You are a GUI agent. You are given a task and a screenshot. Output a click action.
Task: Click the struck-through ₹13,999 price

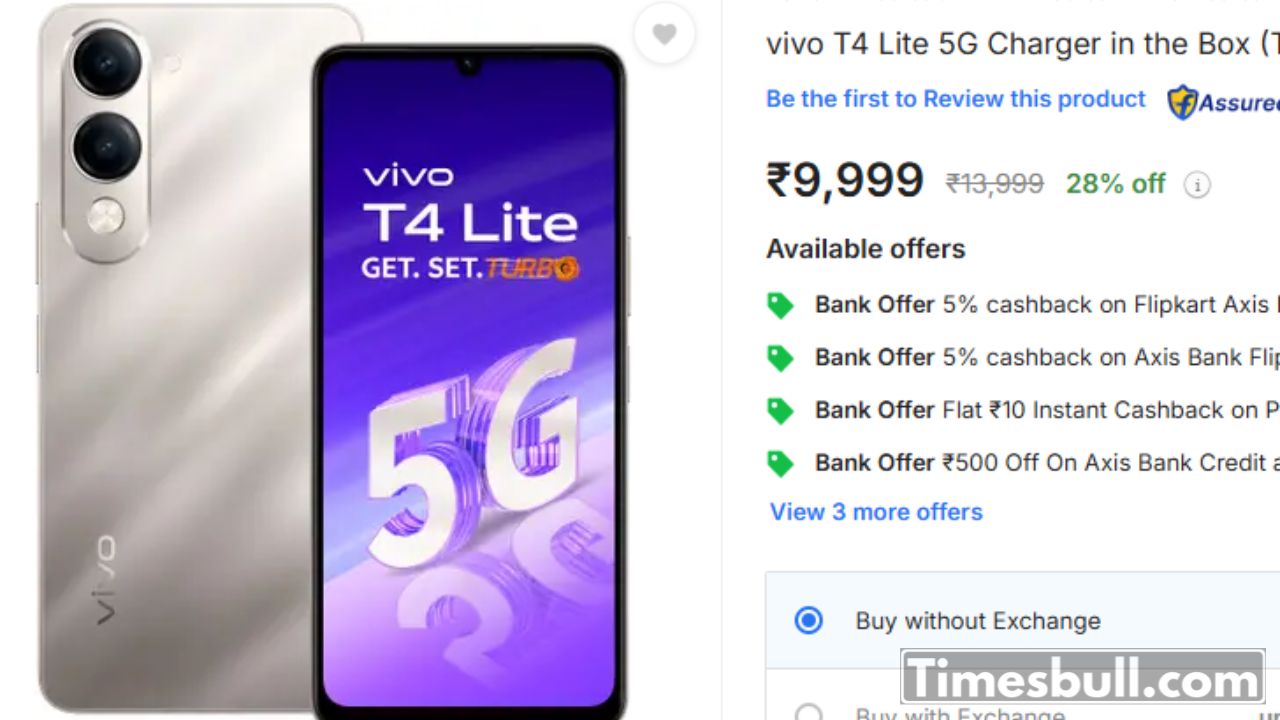pos(995,184)
